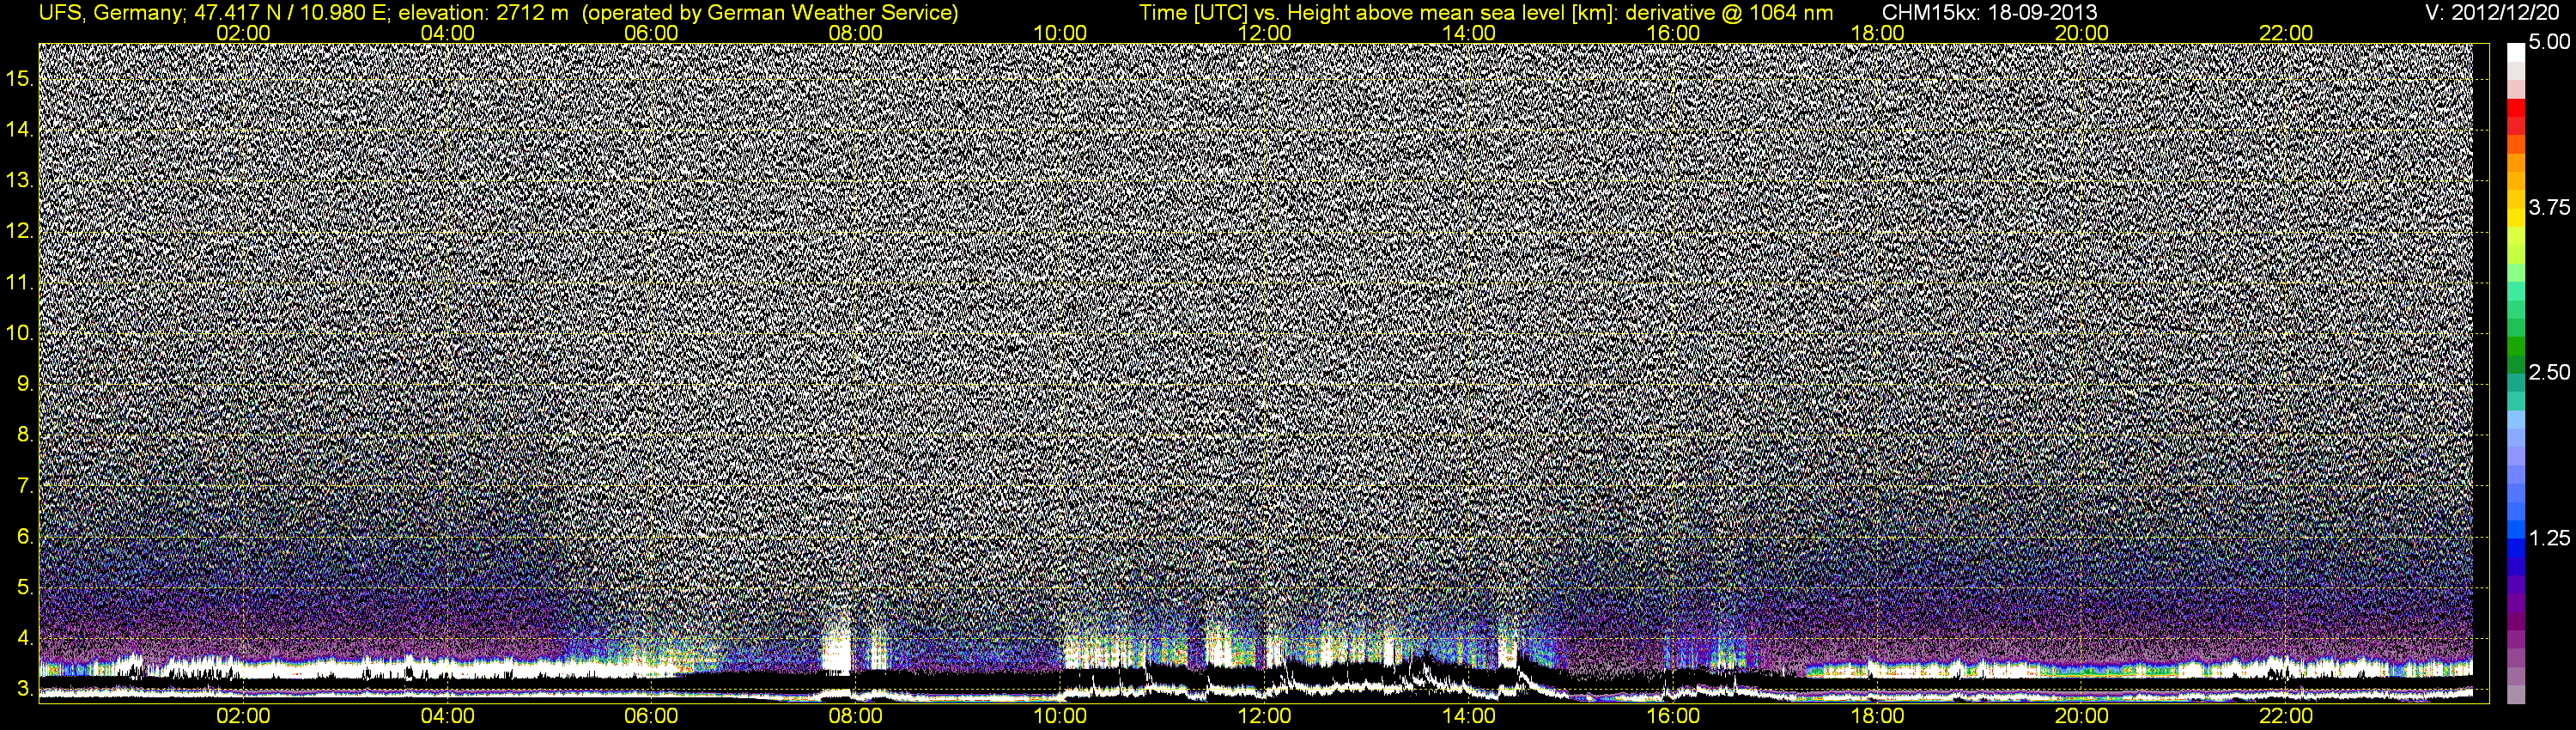Click the height axis label '5.'

pos(25,588)
